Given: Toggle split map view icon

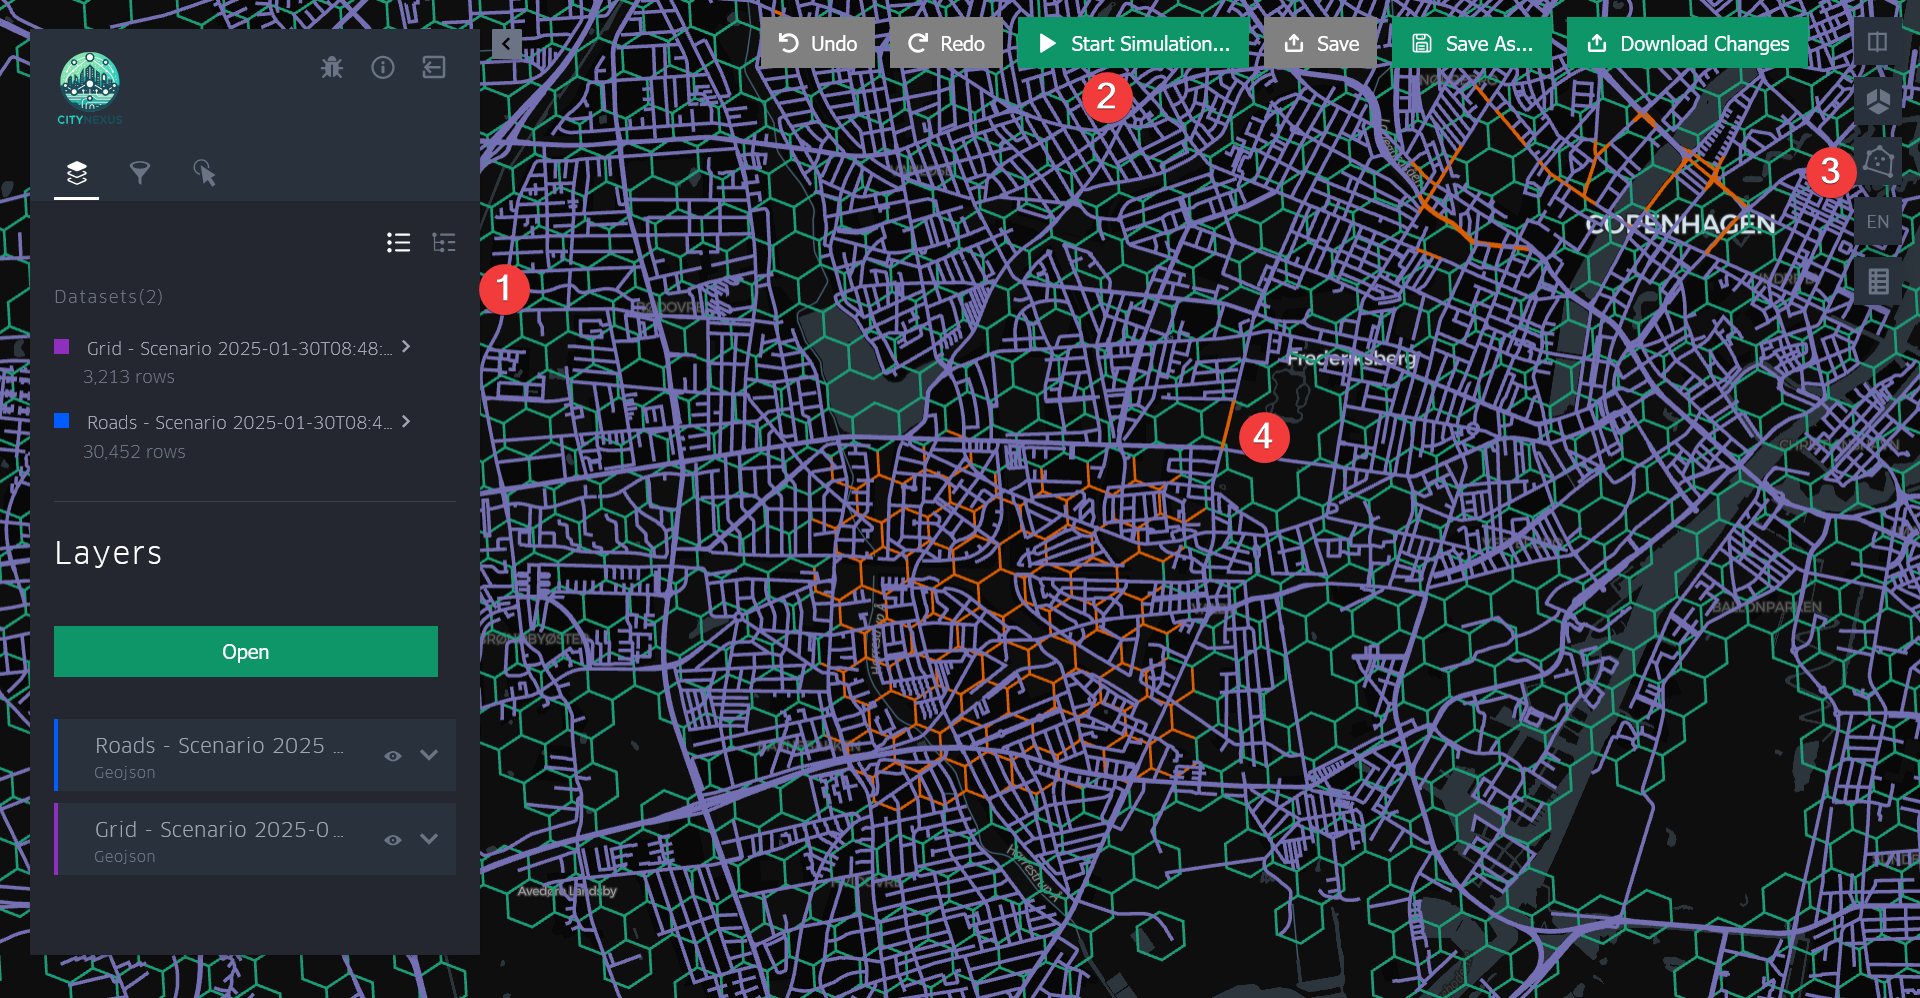Looking at the screenshot, I should [x=1878, y=42].
